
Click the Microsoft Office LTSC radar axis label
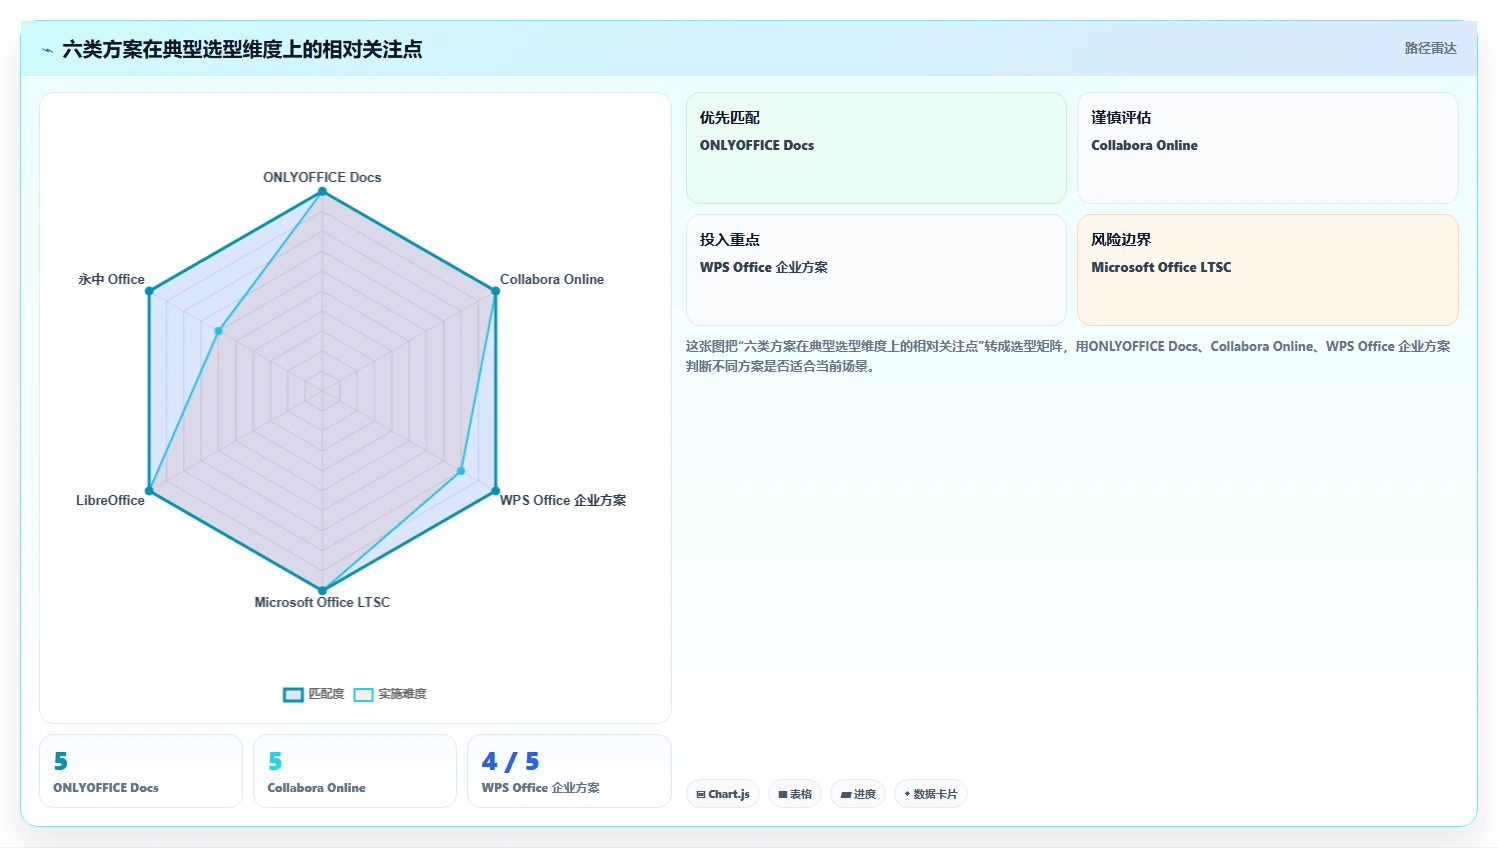click(x=322, y=602)
